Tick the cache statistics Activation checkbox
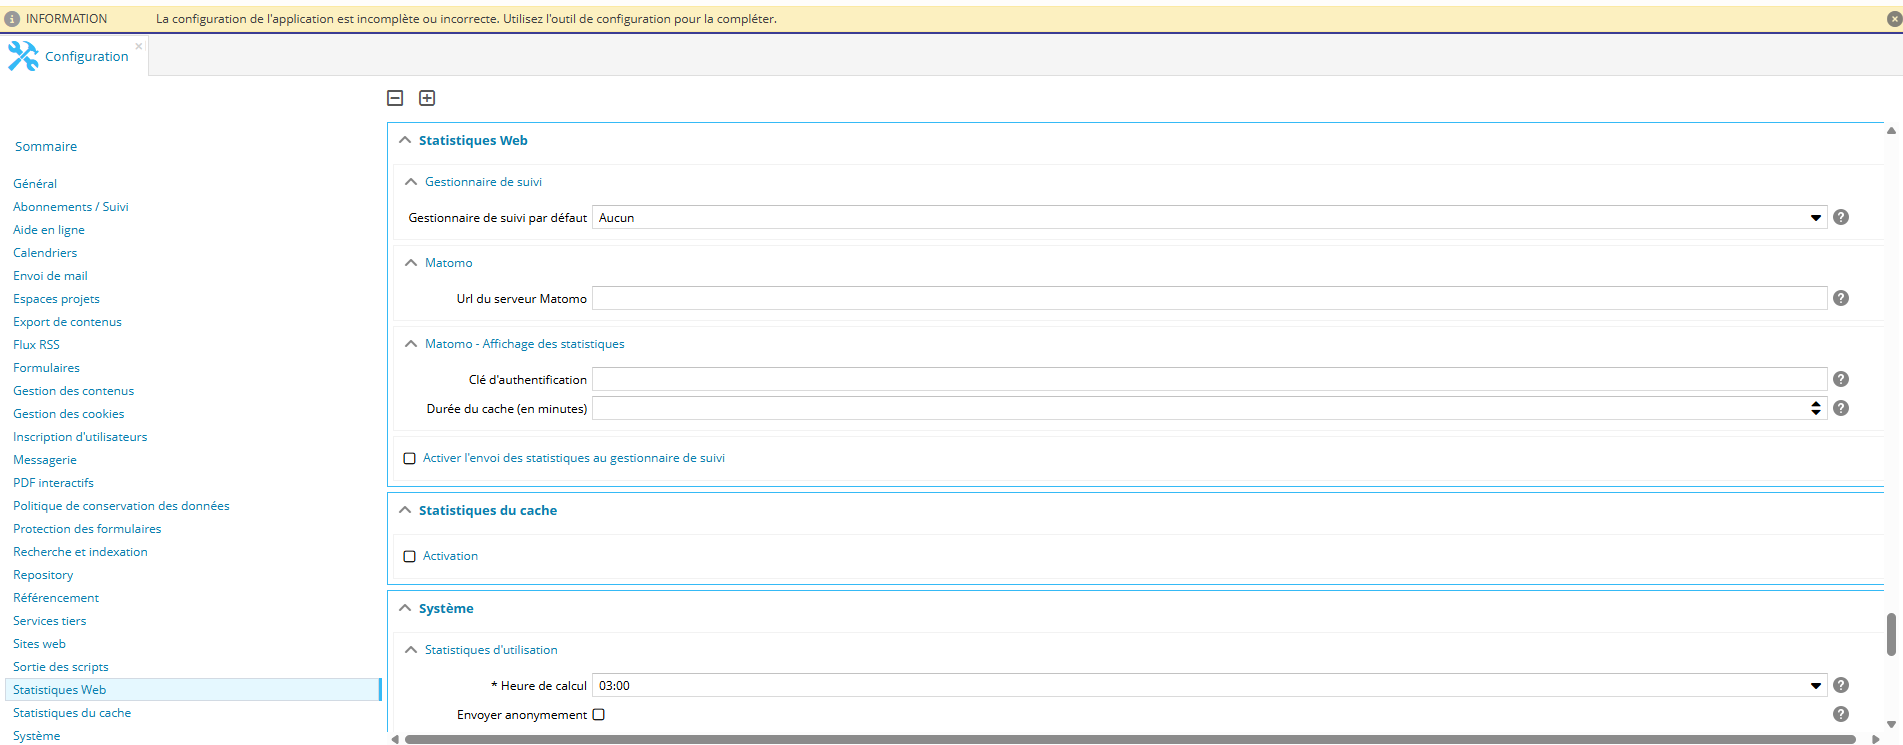This screenshot has width=1903, height=745. point(410,557)
